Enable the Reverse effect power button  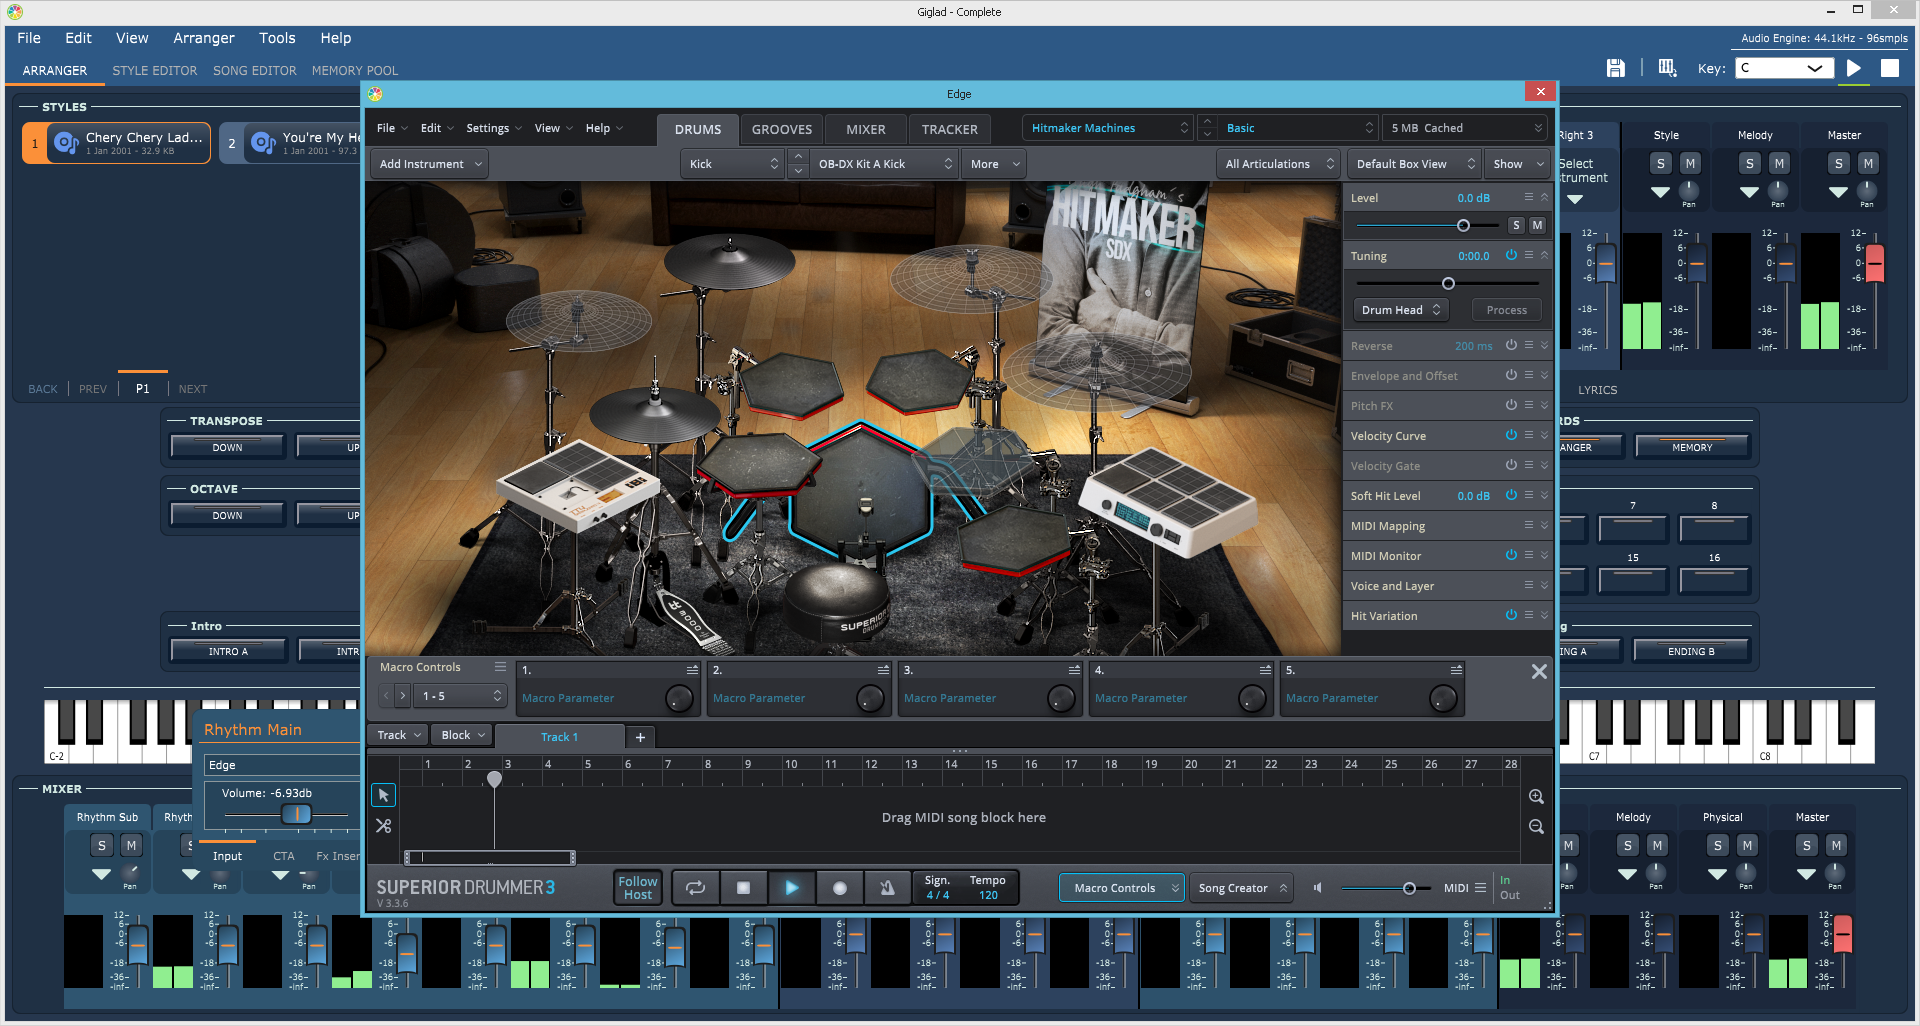[x=1511, y=345]
